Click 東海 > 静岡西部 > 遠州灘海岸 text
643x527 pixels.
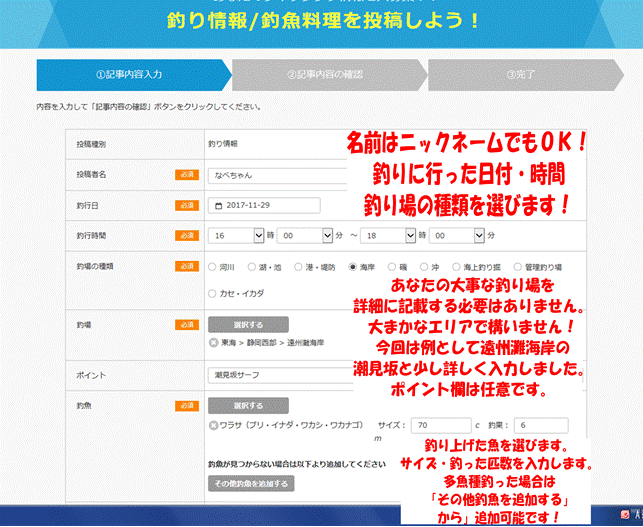pos(273,342)
